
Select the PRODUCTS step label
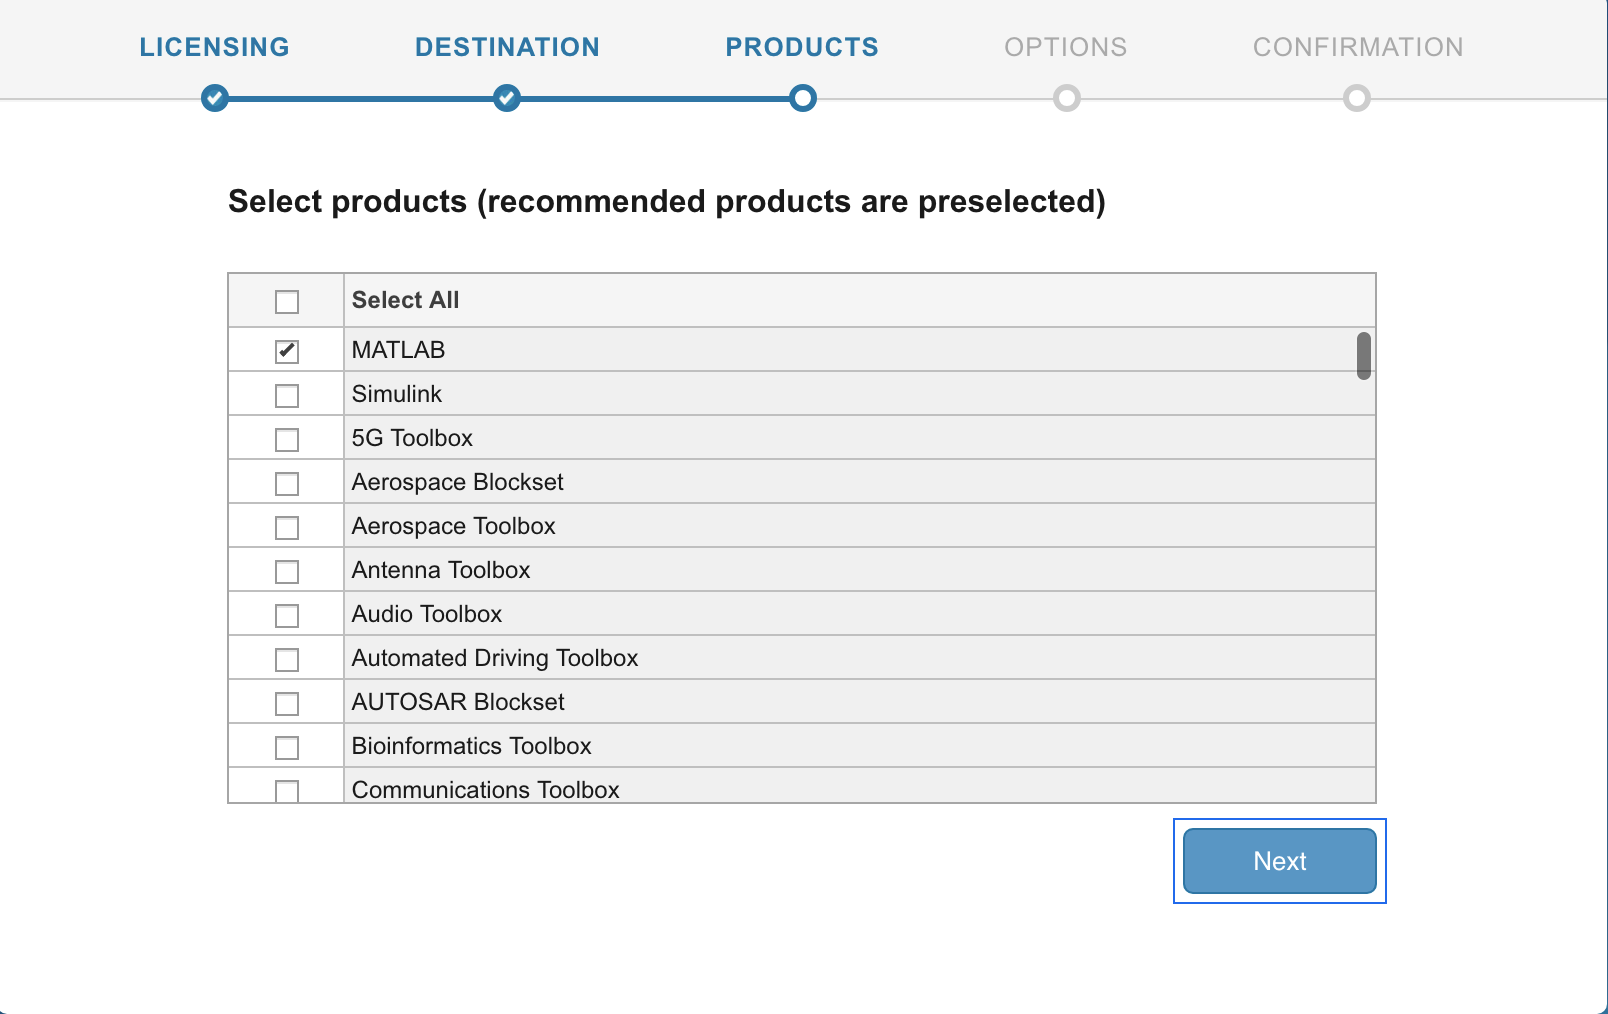[802, 47]
